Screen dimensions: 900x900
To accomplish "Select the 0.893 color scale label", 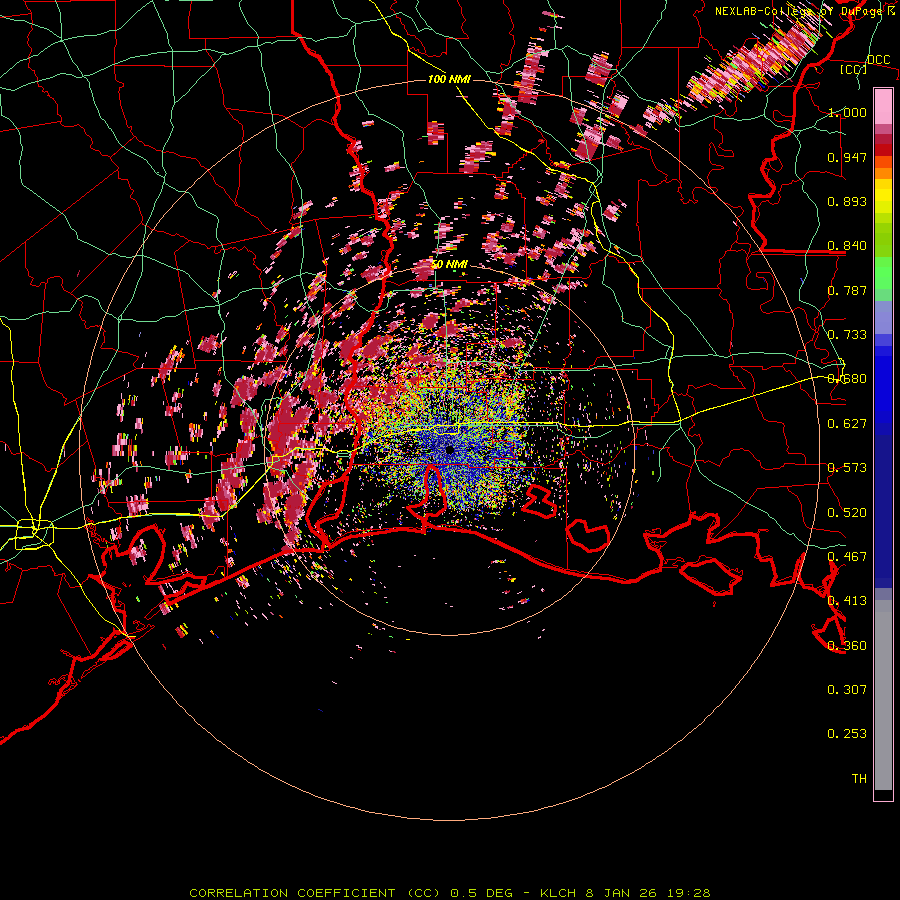I will point(847,201).
